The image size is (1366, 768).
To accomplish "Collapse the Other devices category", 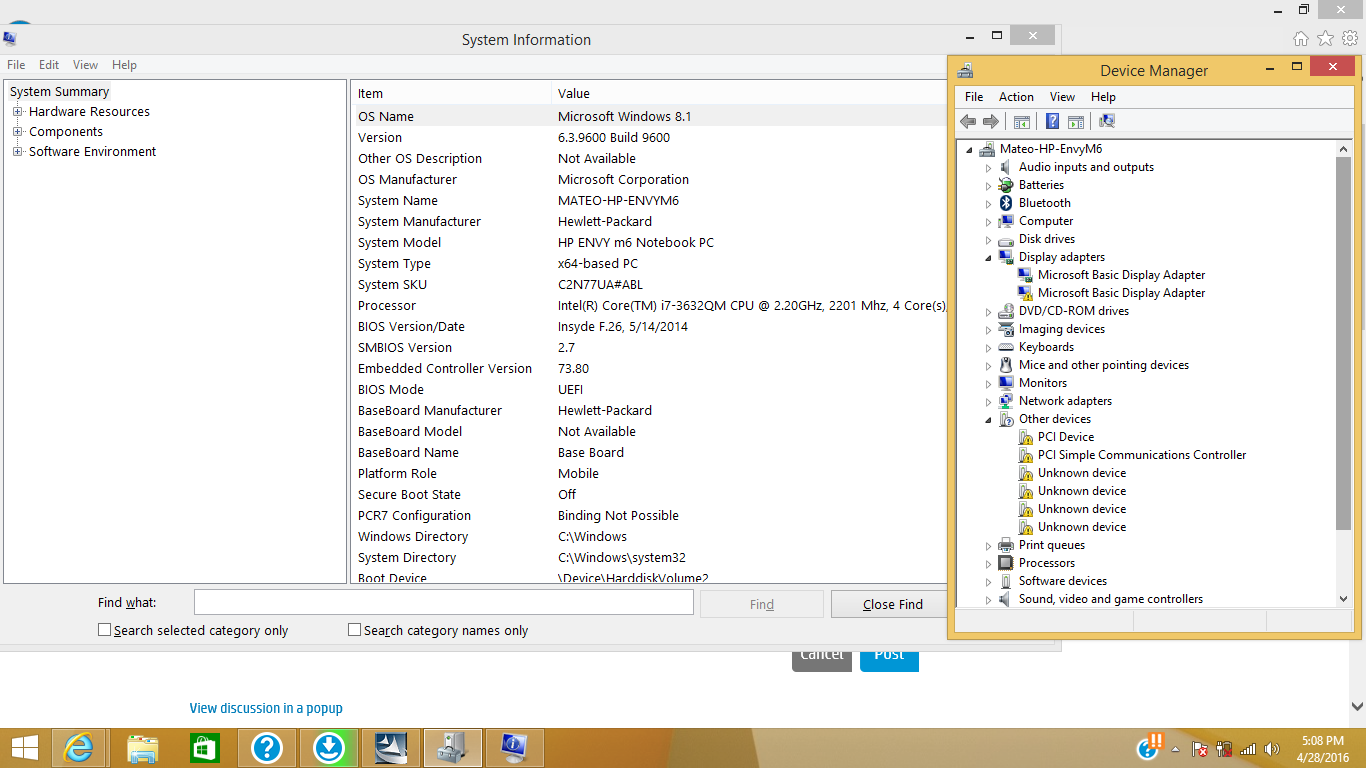I will 988,420.
